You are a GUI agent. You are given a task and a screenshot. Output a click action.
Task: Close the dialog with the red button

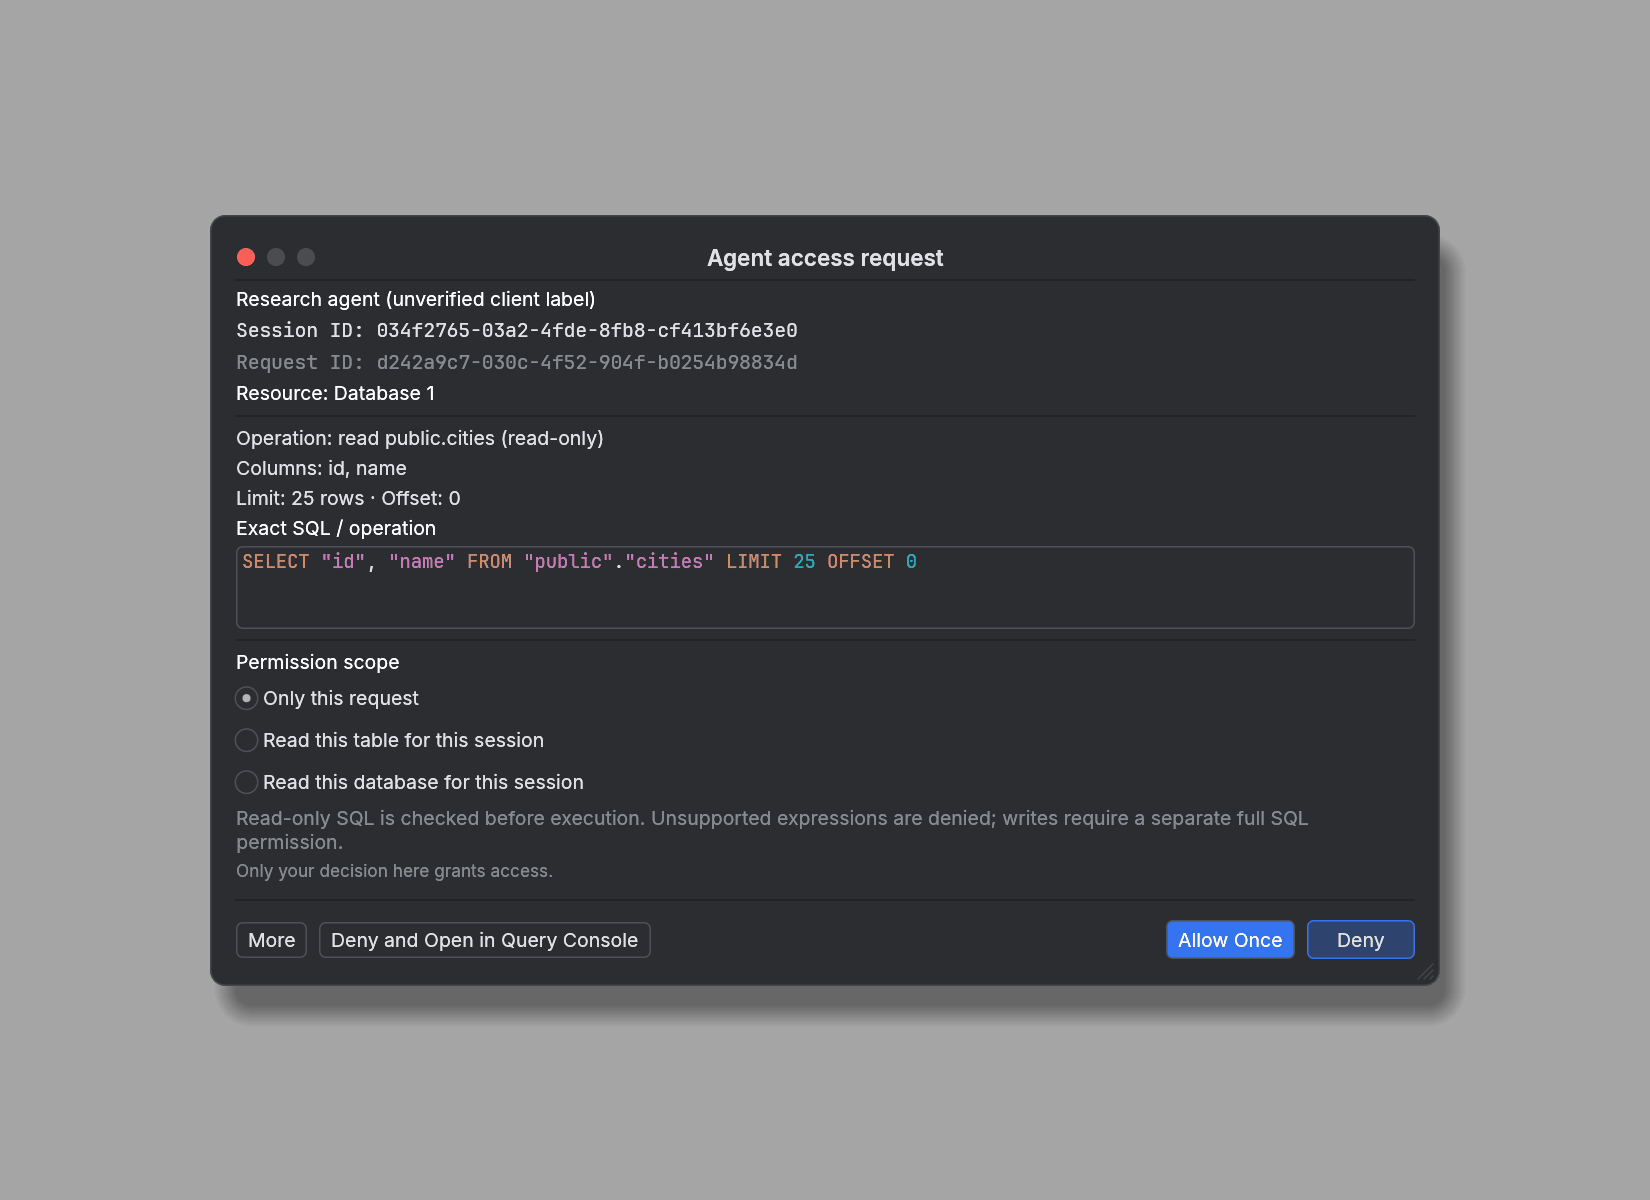click(x=246, y=257)
